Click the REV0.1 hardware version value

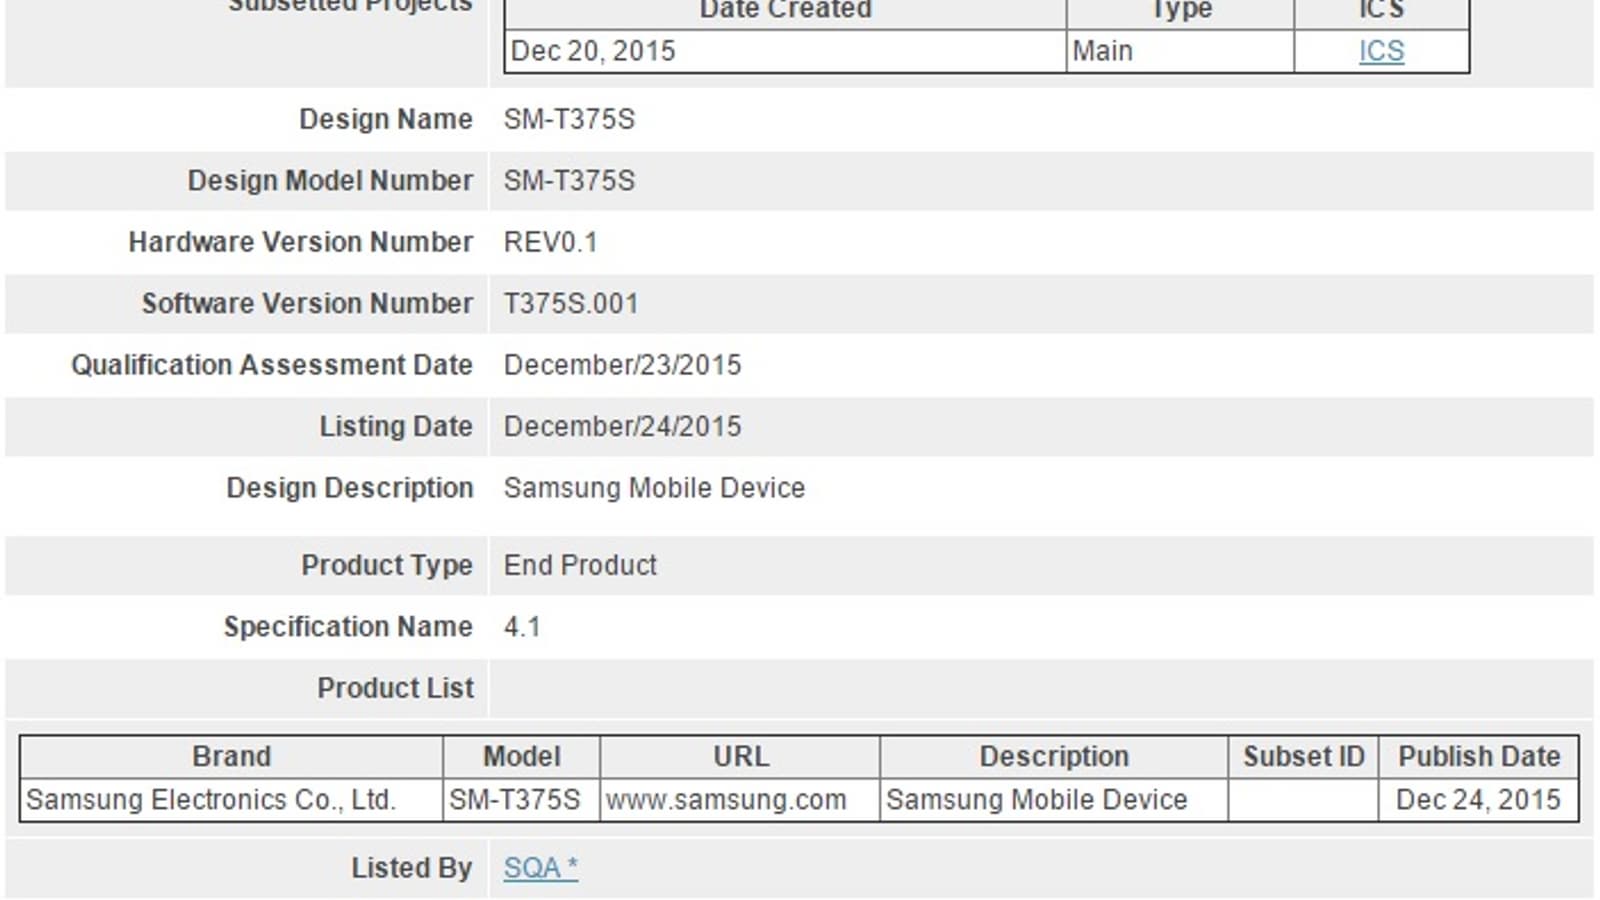coord(550,242)
